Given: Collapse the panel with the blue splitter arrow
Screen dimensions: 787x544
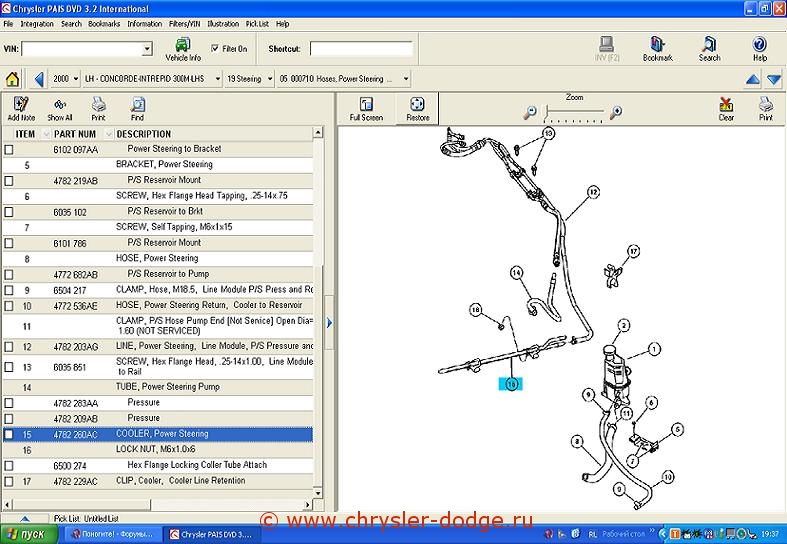Looking at the screenshot, I should pos(329,323).
